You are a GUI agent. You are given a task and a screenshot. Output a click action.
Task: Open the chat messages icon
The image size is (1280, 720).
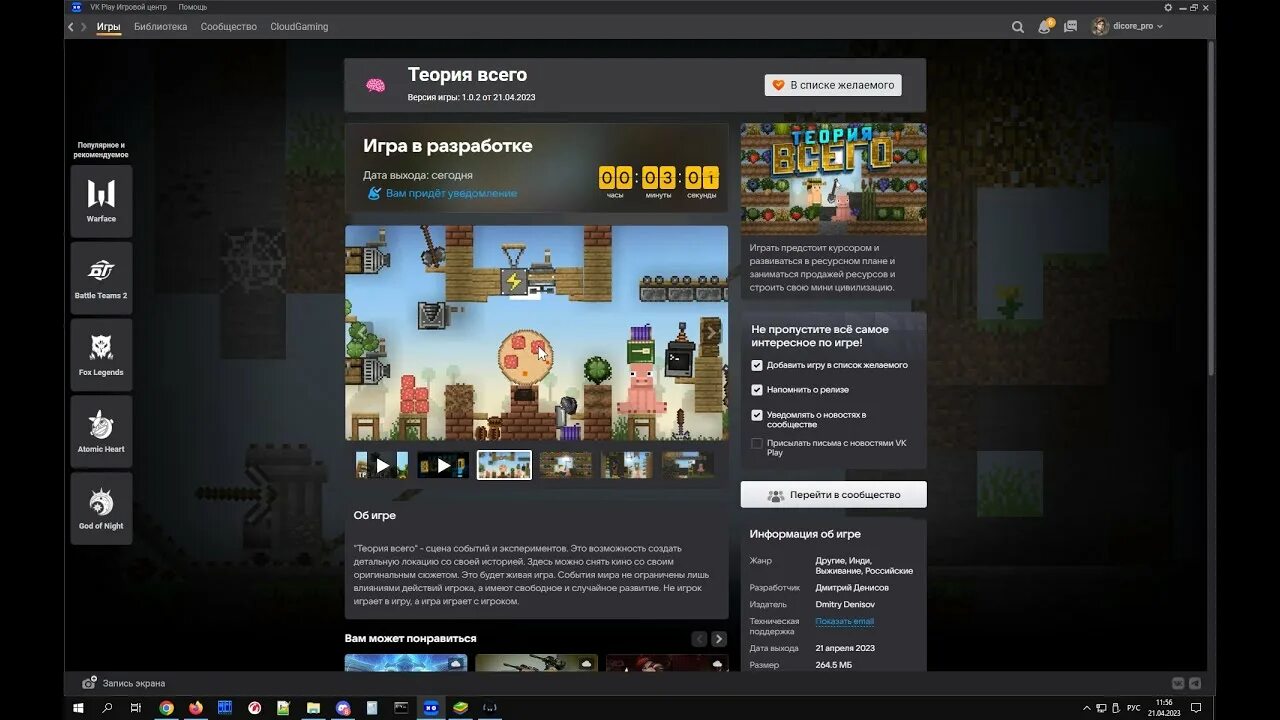1071,27
